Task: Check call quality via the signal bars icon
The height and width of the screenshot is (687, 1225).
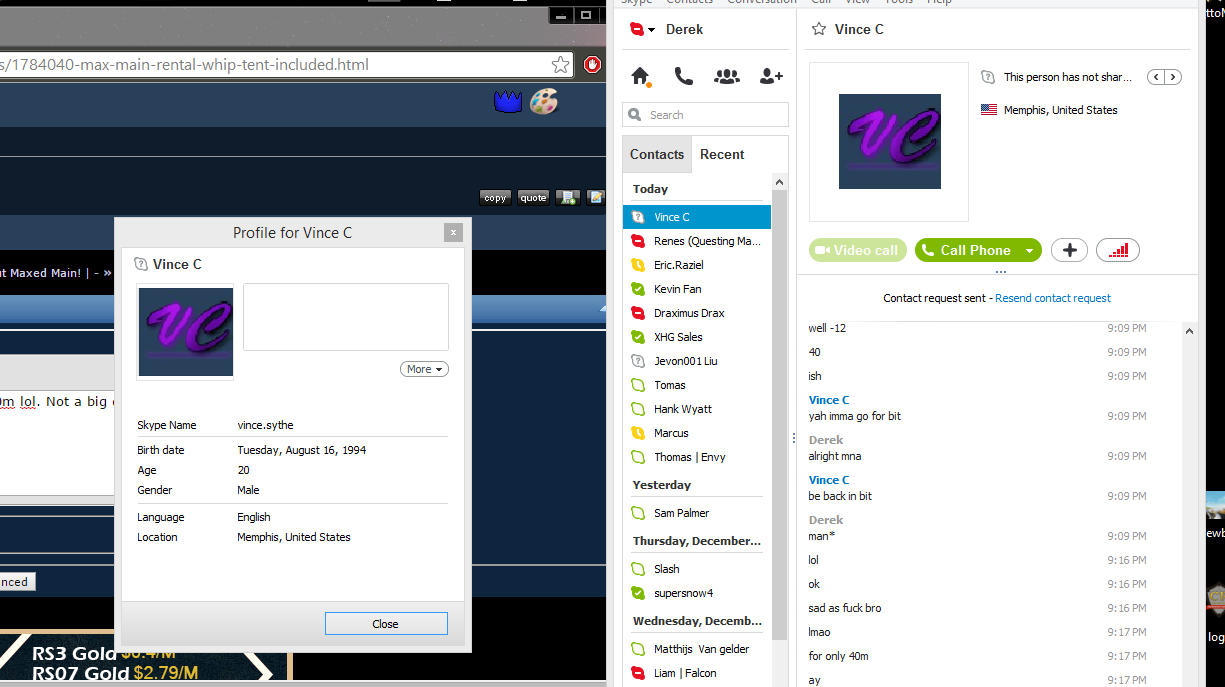Action: pyautogui.click(x=1118, y=250)
